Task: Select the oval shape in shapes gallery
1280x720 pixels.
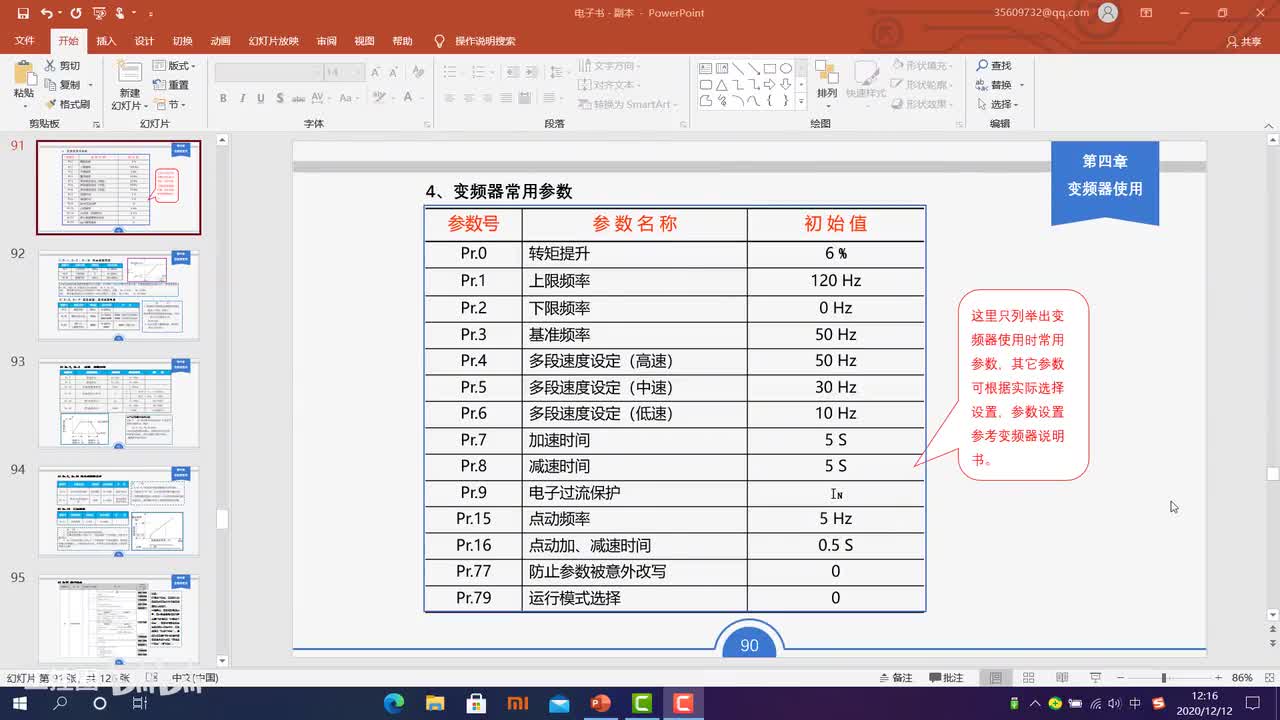Action: (786, 68)
